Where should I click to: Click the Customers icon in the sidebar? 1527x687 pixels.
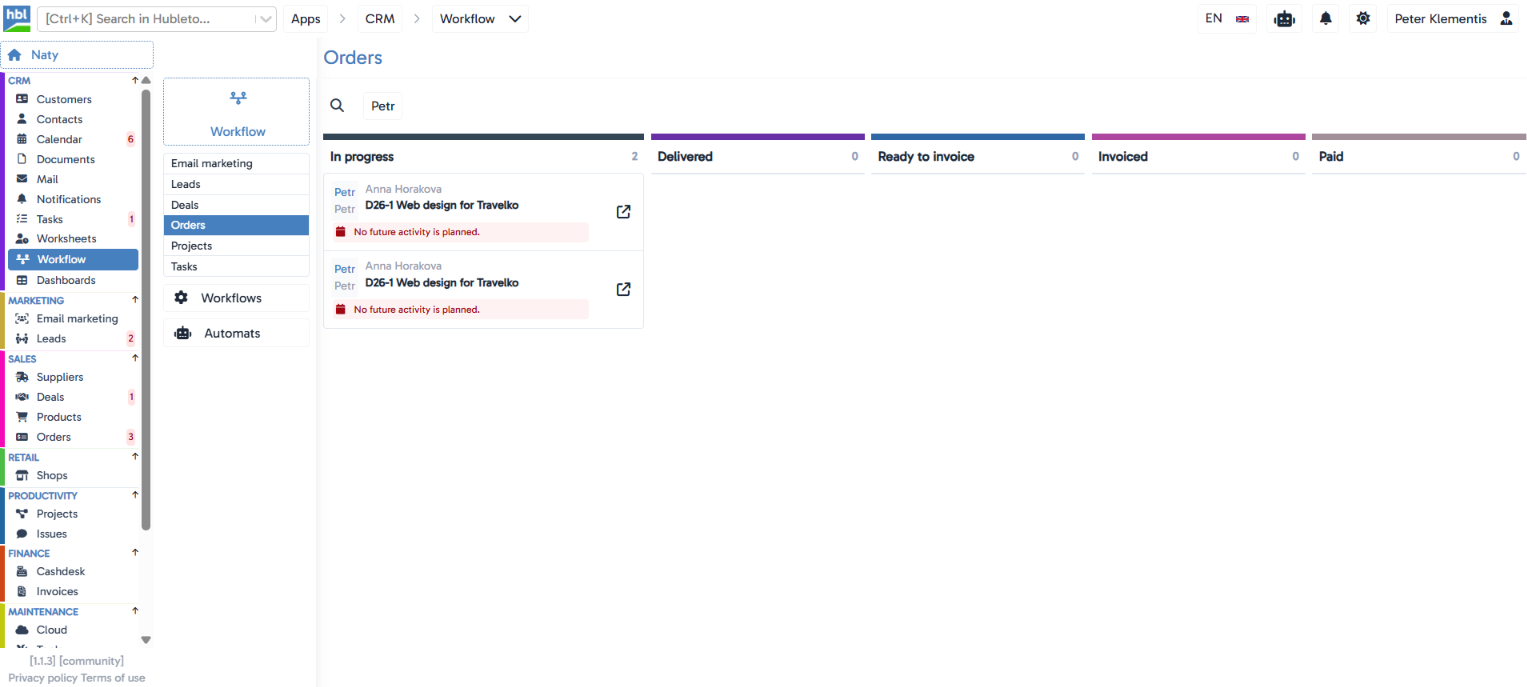click(x=22, y=99)
